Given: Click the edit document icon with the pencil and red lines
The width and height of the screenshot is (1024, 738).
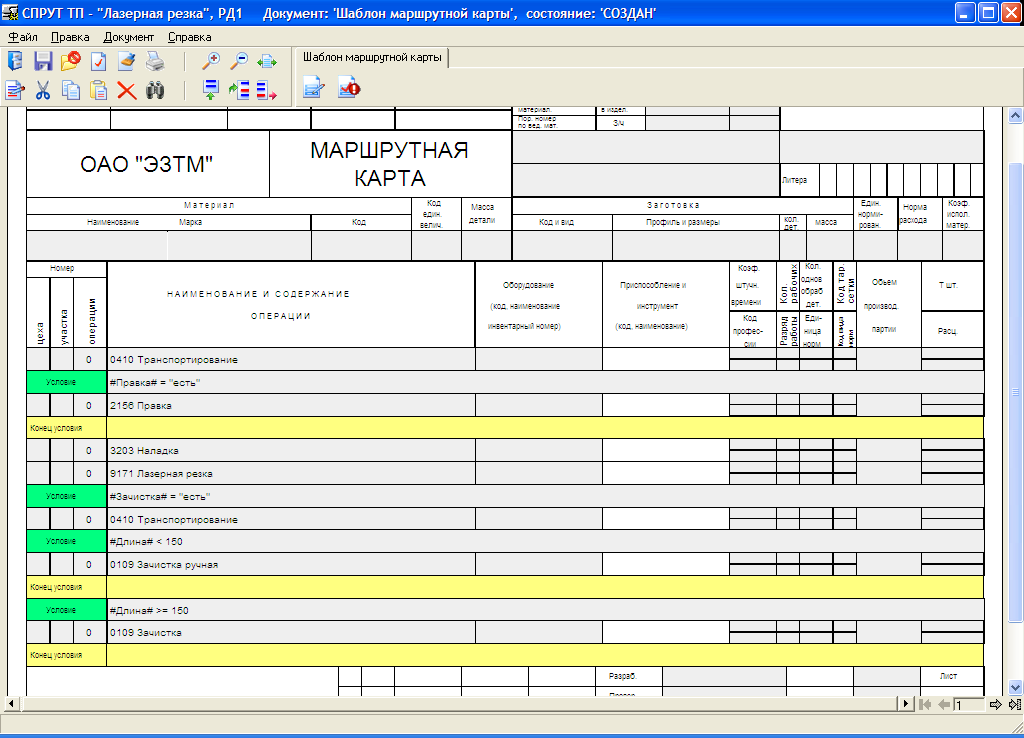Looking at the screenshot, I should (x=15, y=90).
